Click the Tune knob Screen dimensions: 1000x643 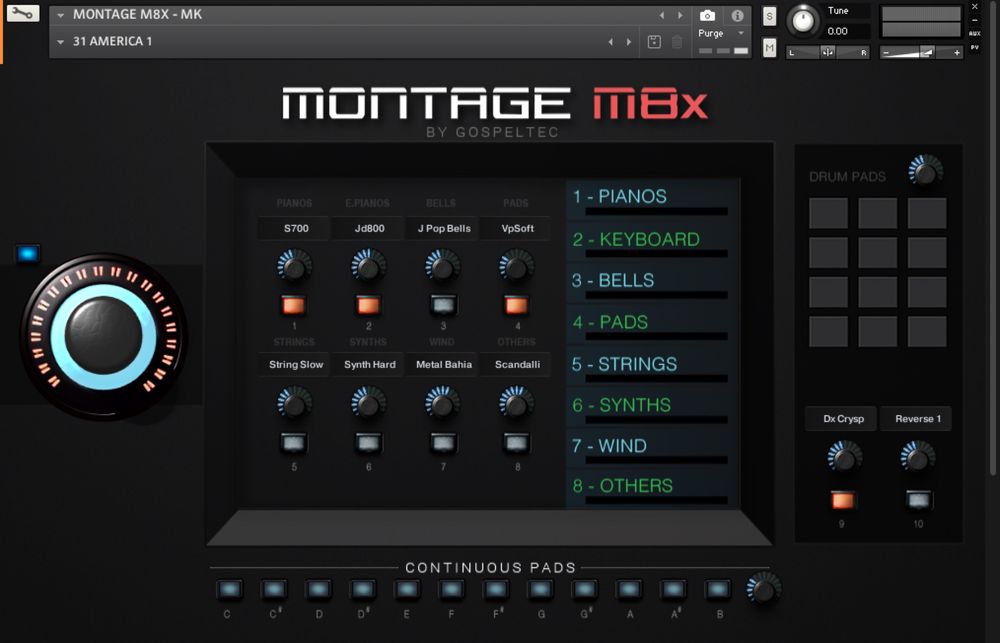[803, 20]
